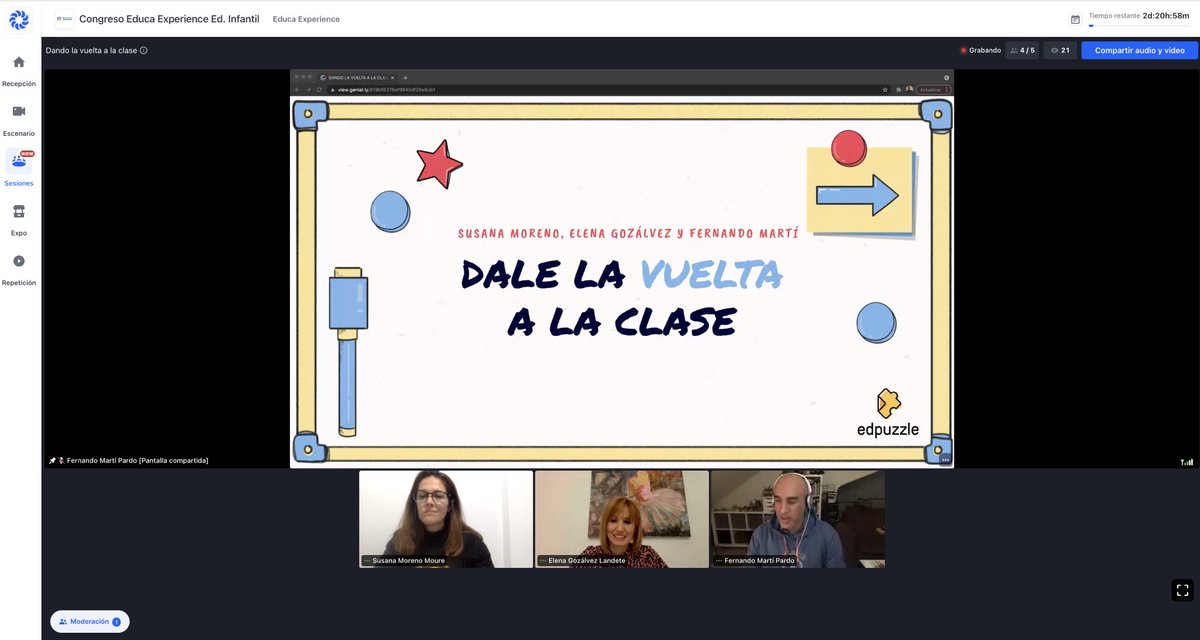Click the Educa Experience organizer link
Viewport: 1200px width, 640px height.
306,19
